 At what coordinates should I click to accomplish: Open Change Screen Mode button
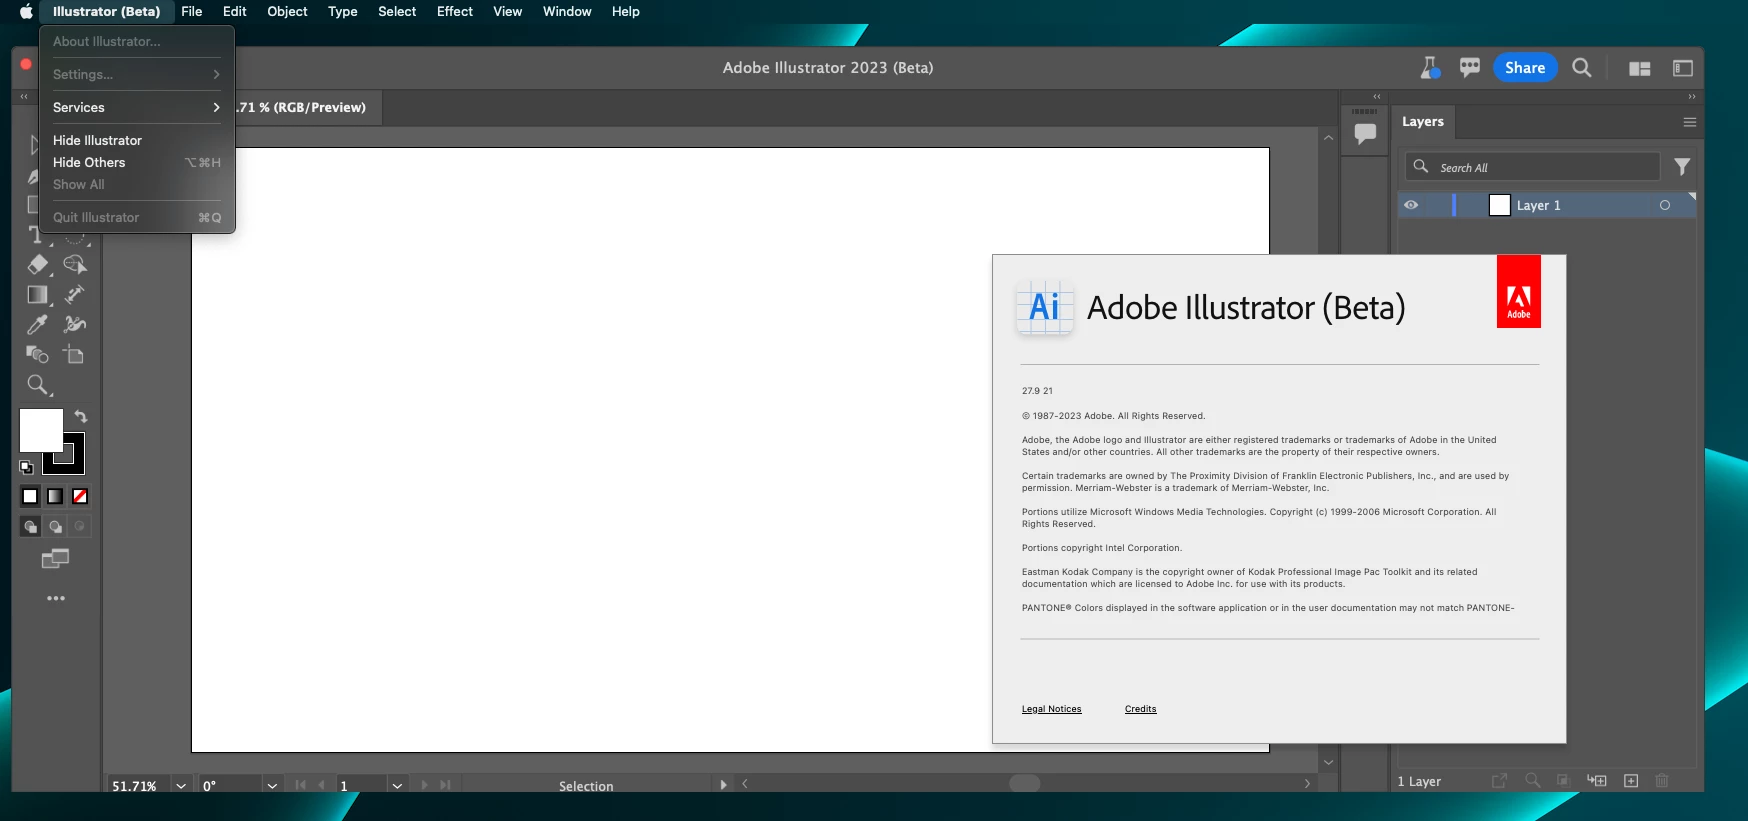pyautogui.click(x=55, y=559)
